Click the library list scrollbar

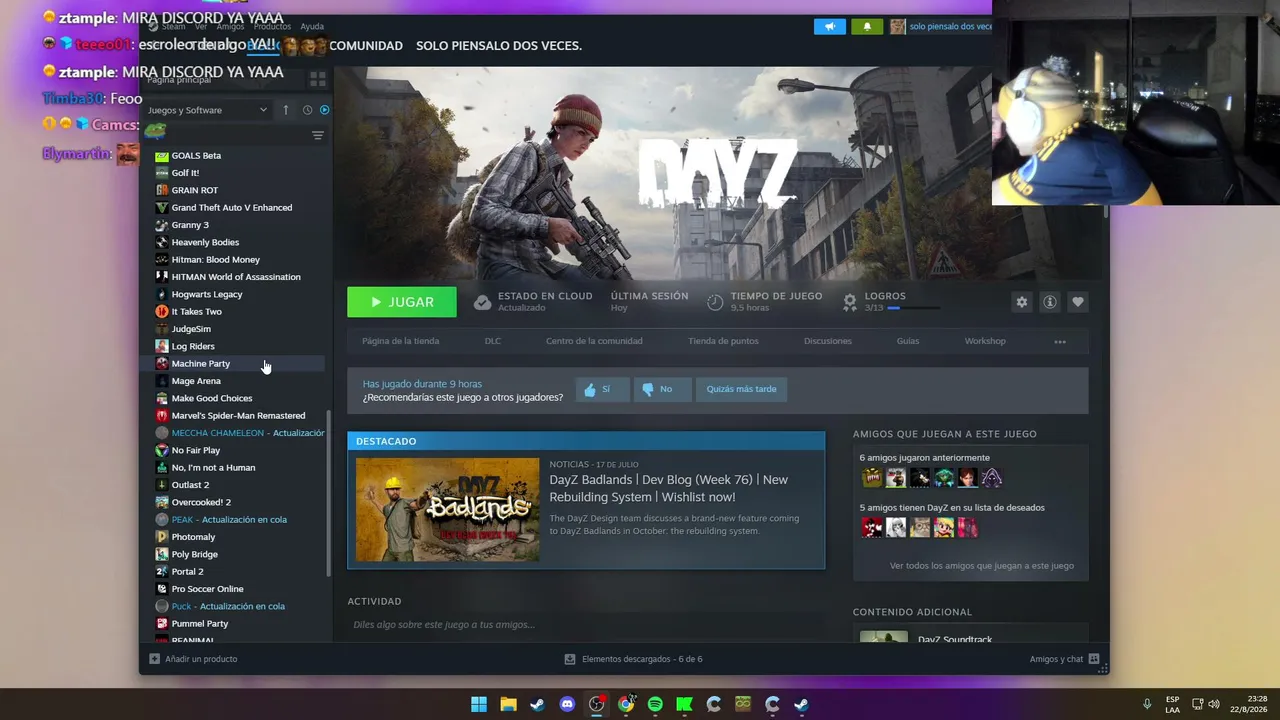click(x=329, y=493)
